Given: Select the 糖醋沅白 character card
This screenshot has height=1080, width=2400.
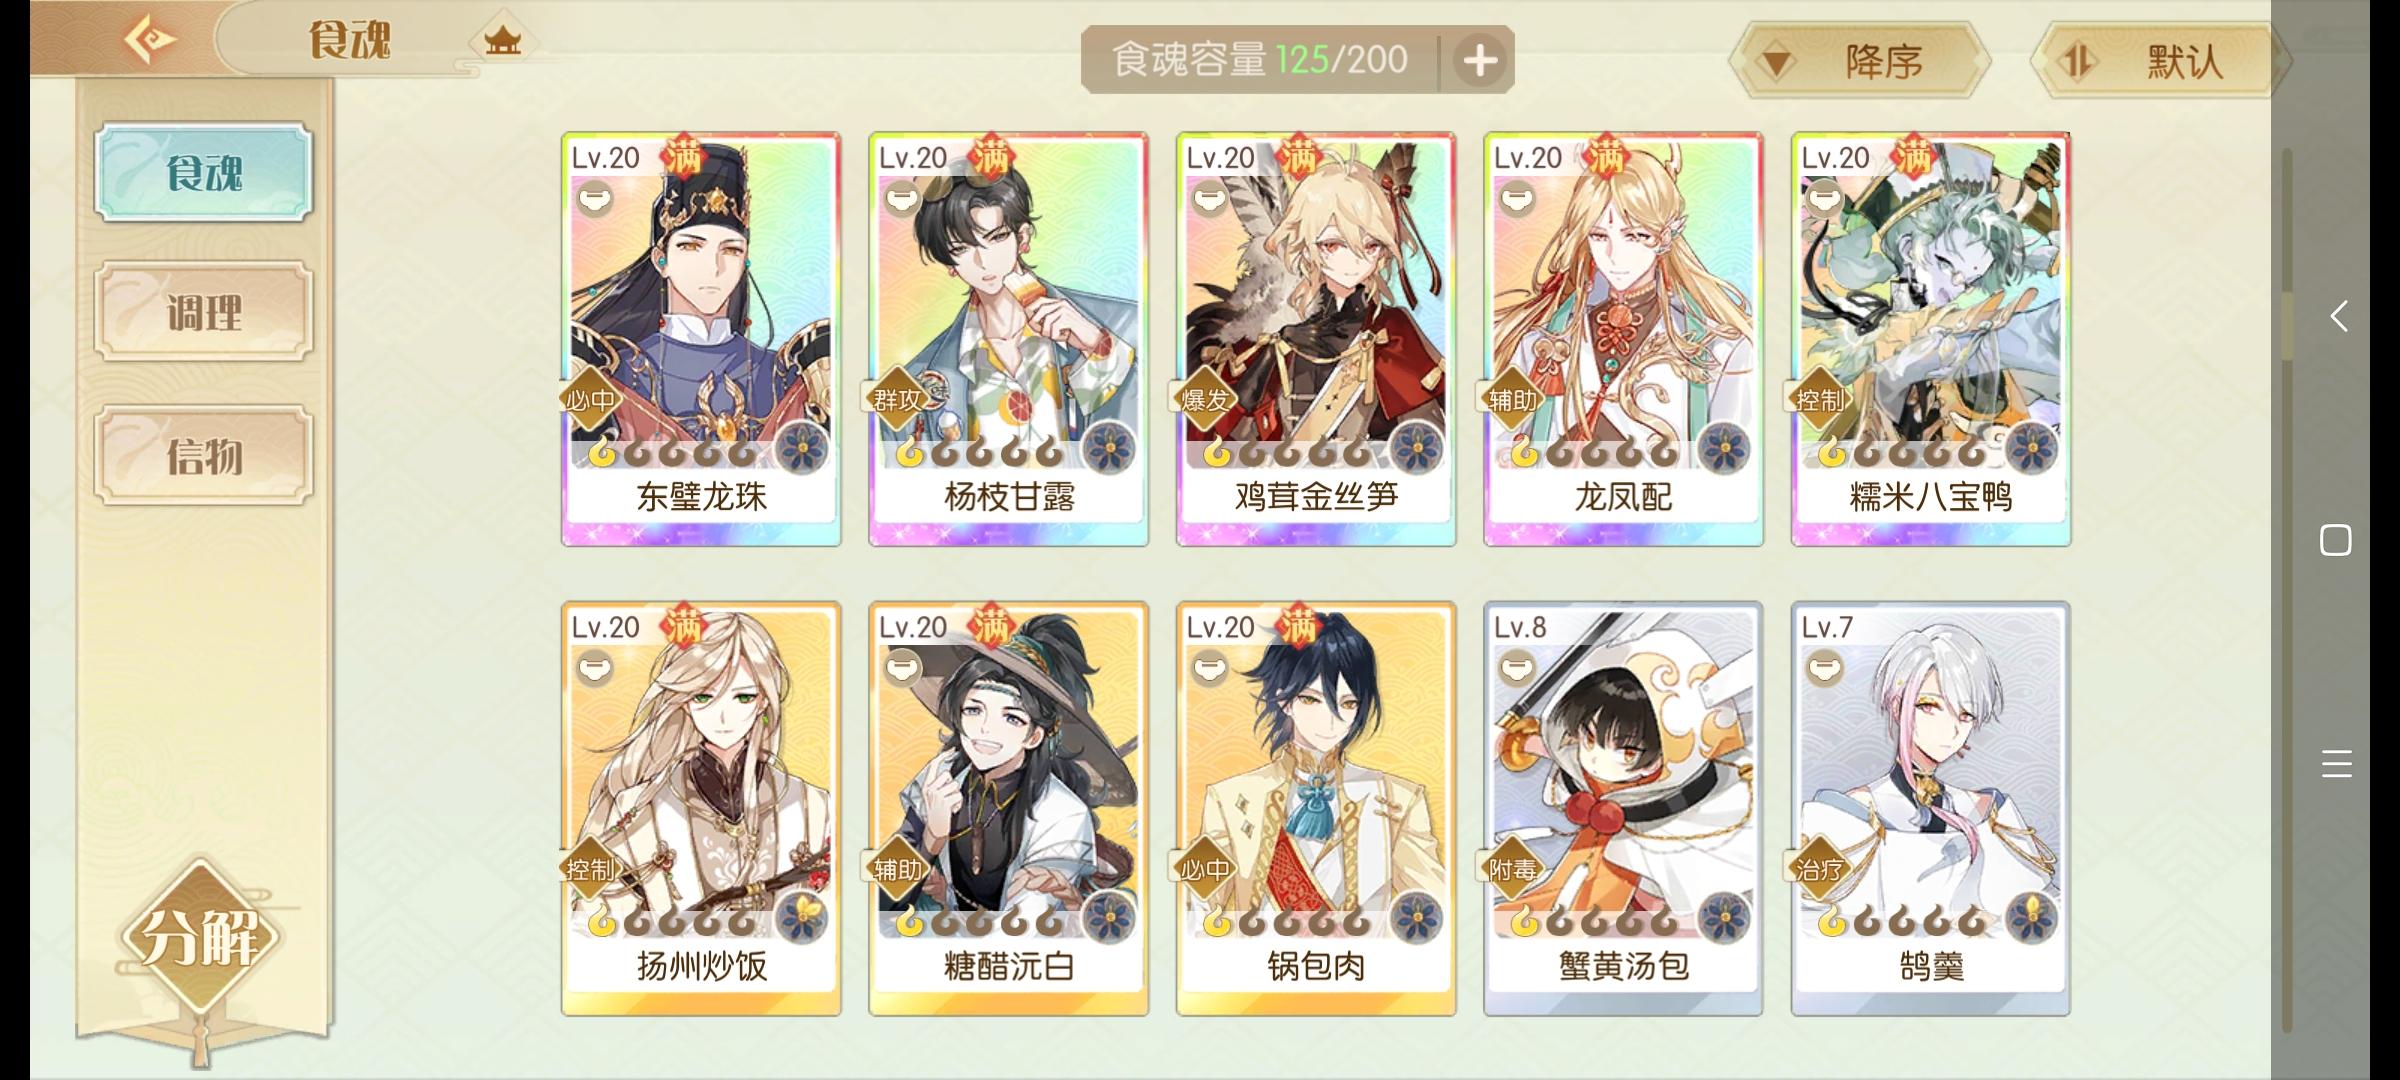Looking at the screenshot, I should click(1008, 809).
